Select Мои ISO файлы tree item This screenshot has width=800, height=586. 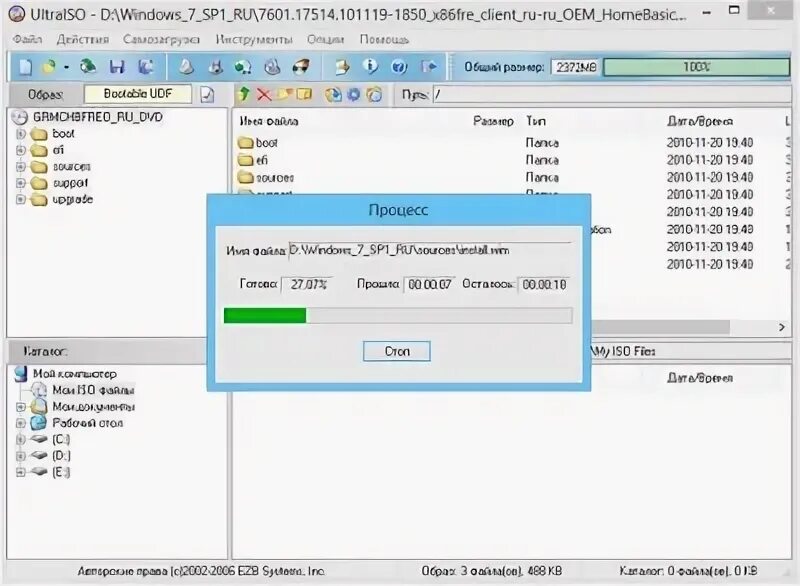pos(93,390)
